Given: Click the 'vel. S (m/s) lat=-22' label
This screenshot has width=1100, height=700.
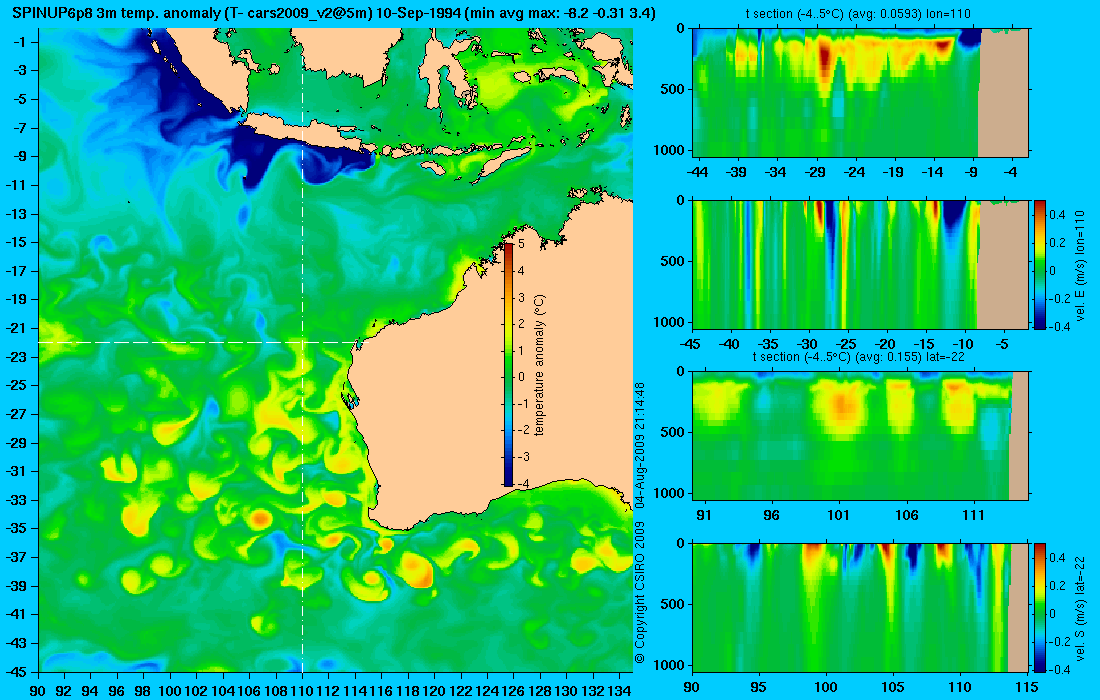Looking at the screenshot, I should pos(1080,609).
